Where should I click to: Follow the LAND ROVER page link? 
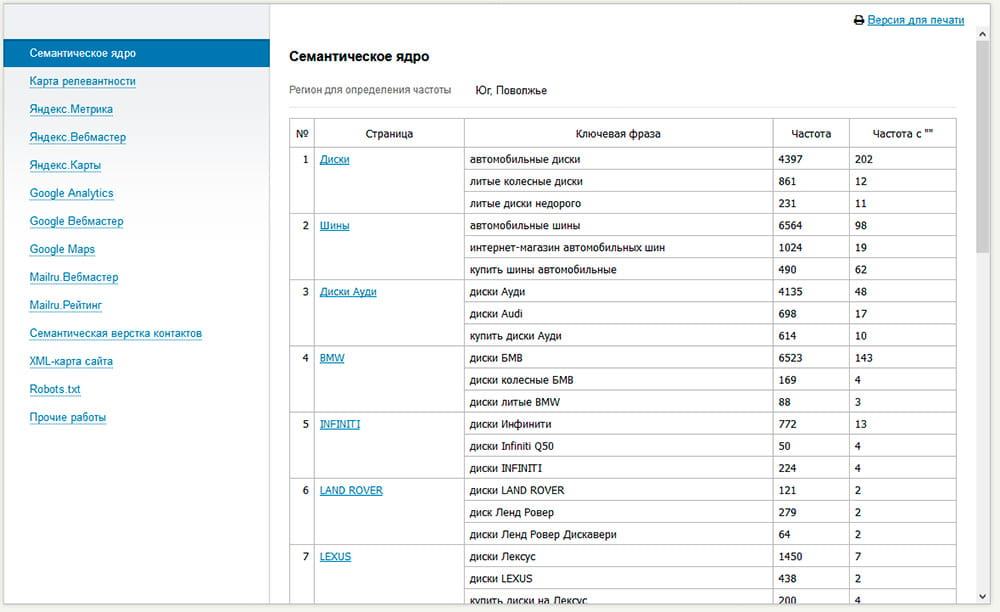[351, 491]
